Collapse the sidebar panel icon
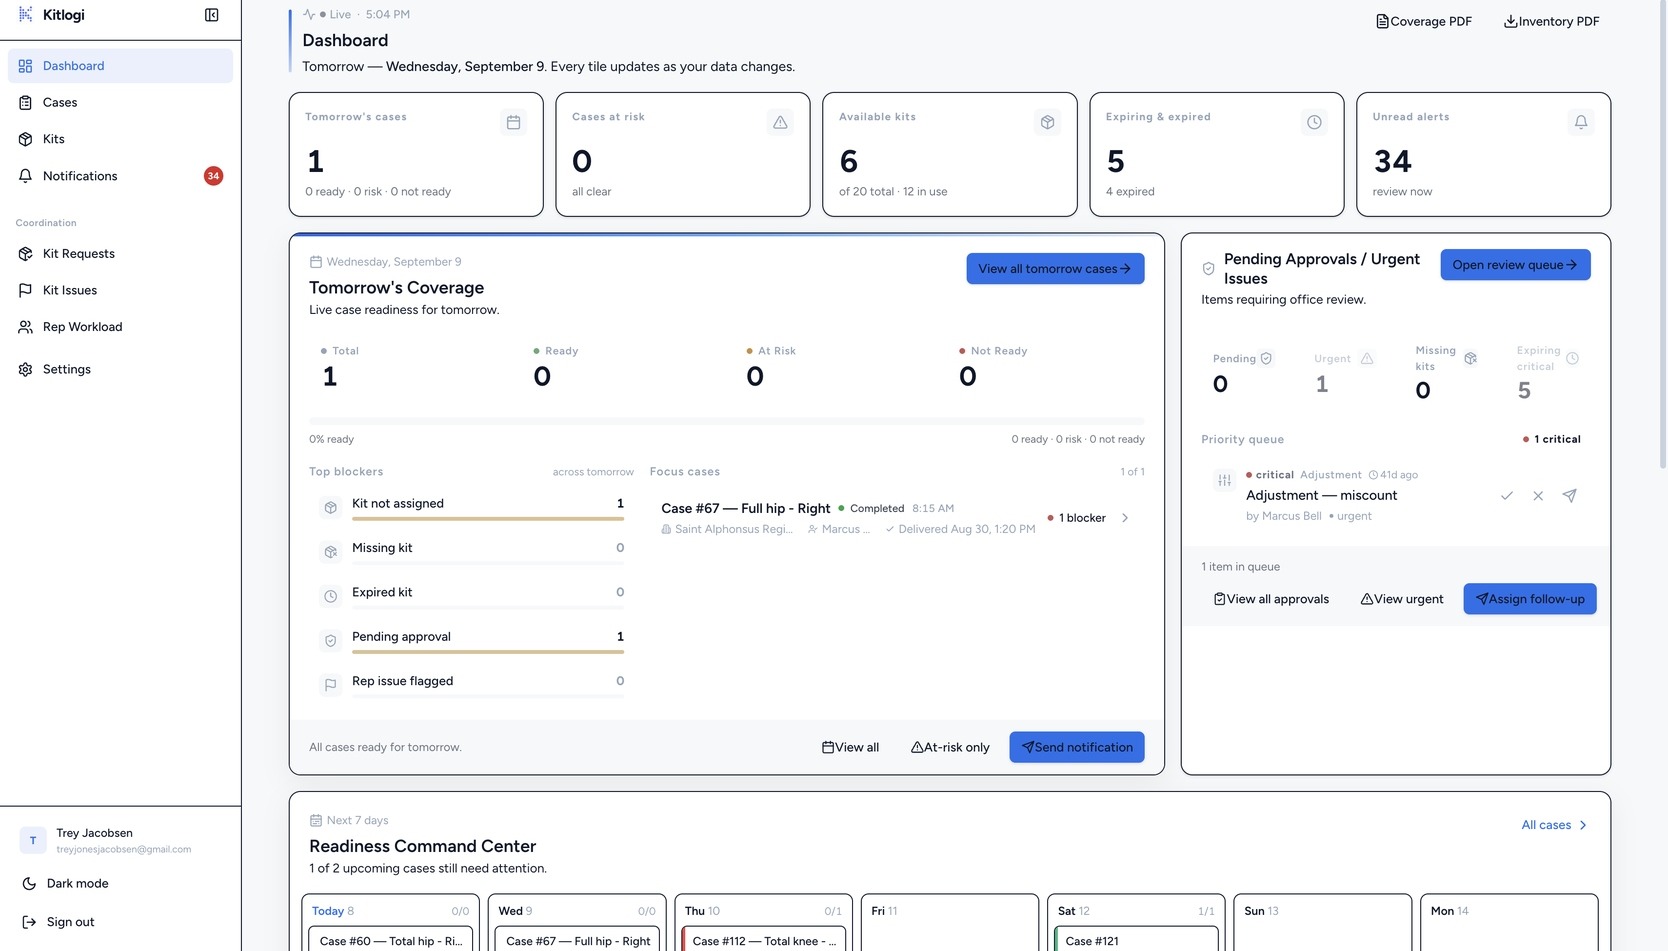The height and width of the screenshot is (951, 1668). (x=212, y=15)
